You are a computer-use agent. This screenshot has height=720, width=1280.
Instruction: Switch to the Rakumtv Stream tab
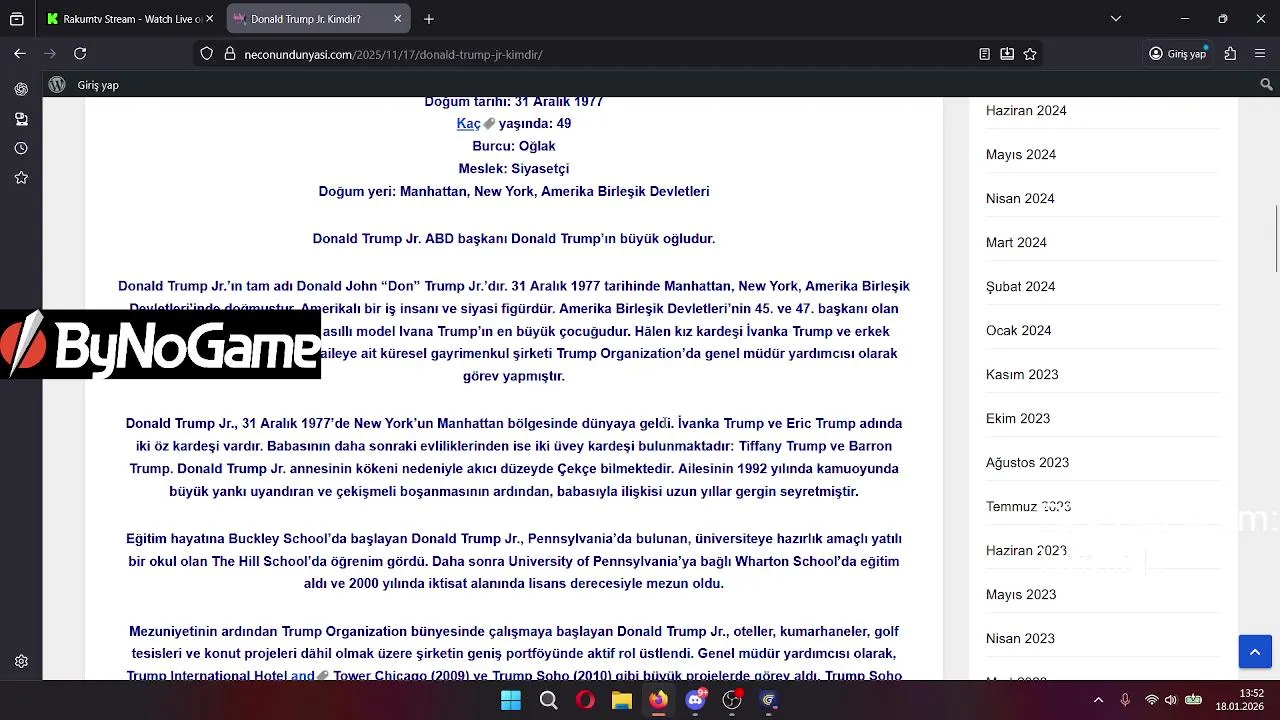[x=131, y=19]
